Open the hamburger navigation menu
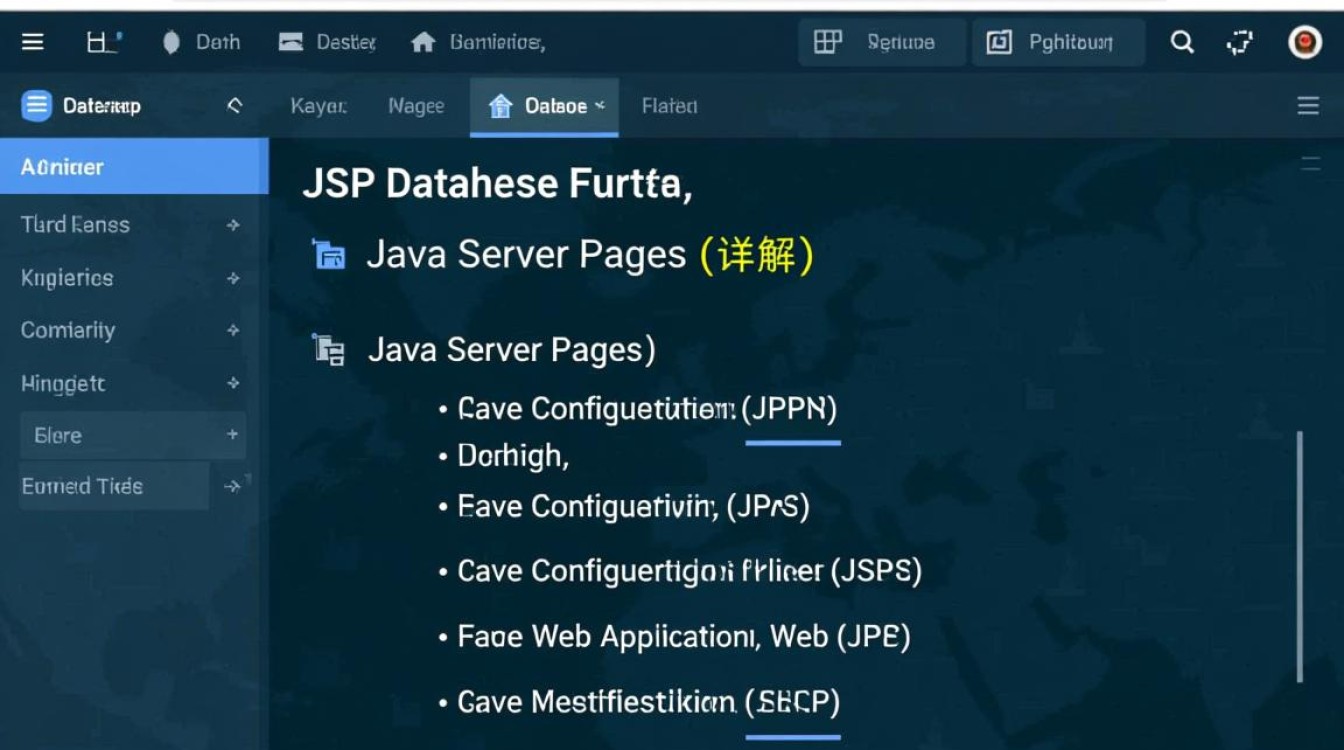Screen dimensions: 1344x750 pos(33,42)
